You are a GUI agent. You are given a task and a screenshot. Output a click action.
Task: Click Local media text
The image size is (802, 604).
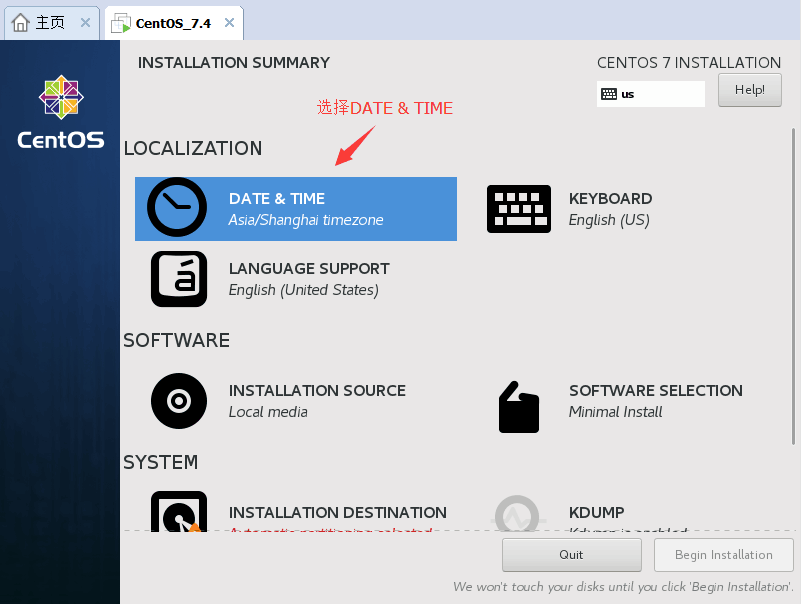tap(268, 412)
